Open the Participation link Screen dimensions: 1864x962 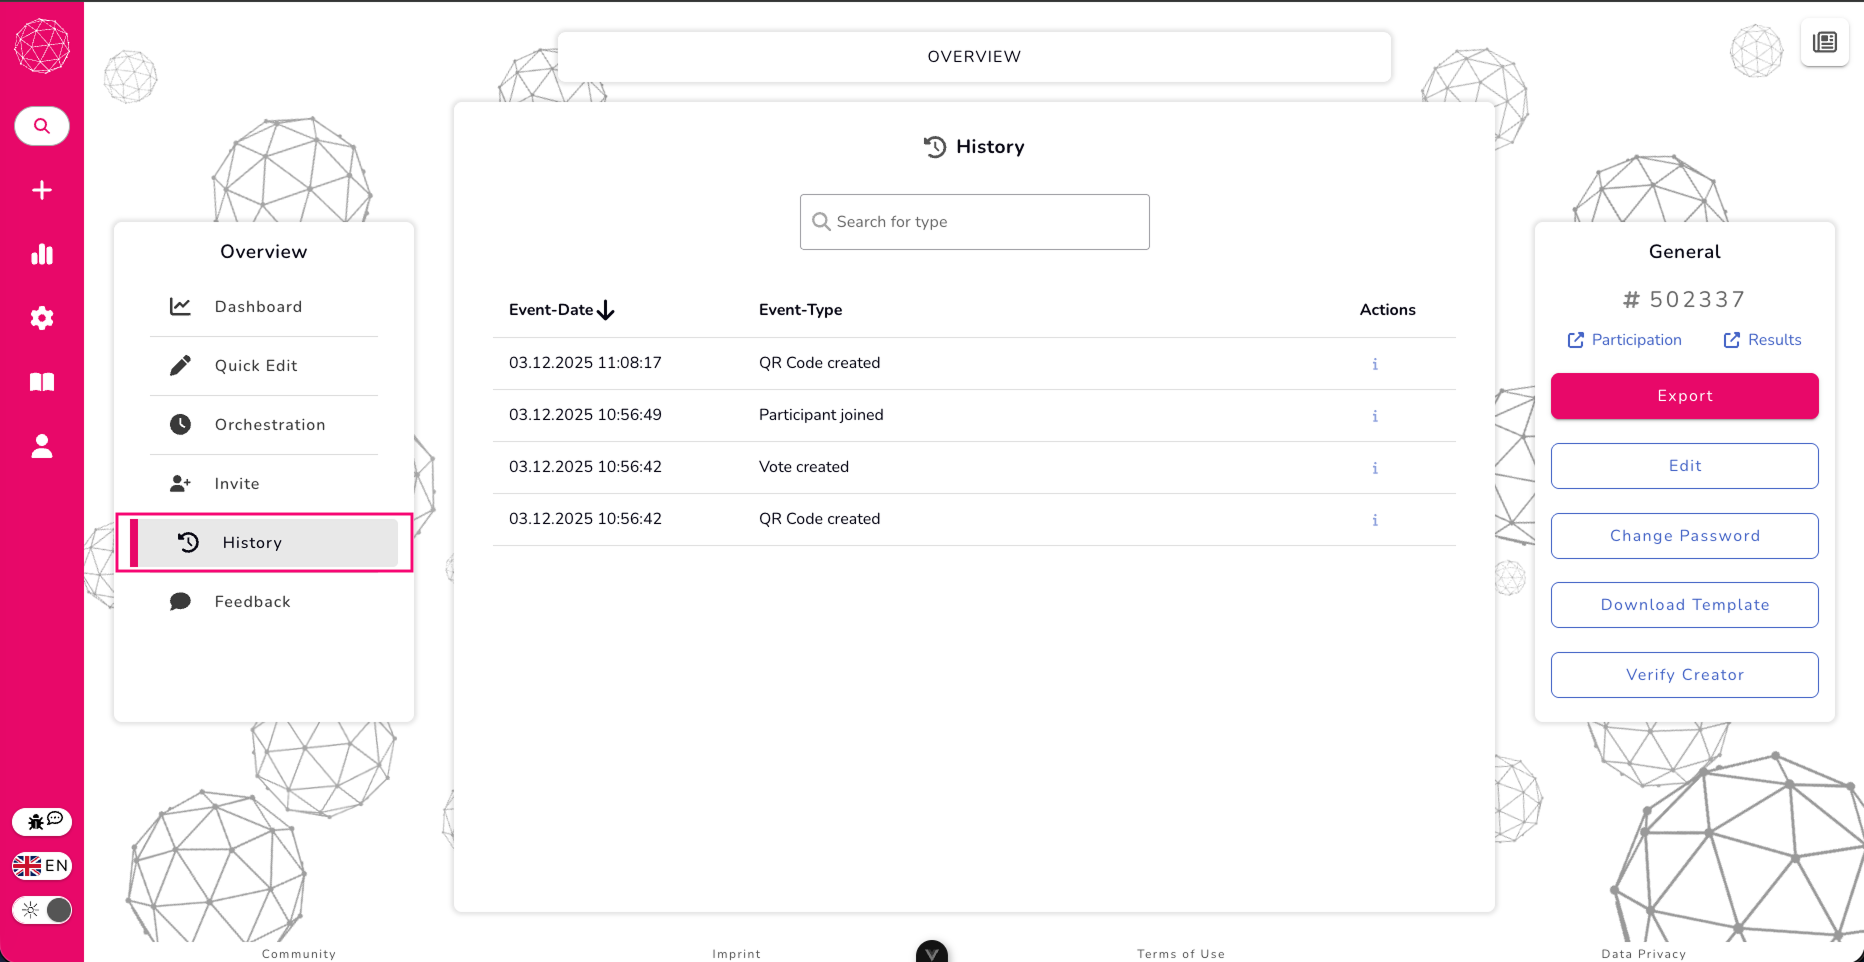click(x=1624, y=340)
